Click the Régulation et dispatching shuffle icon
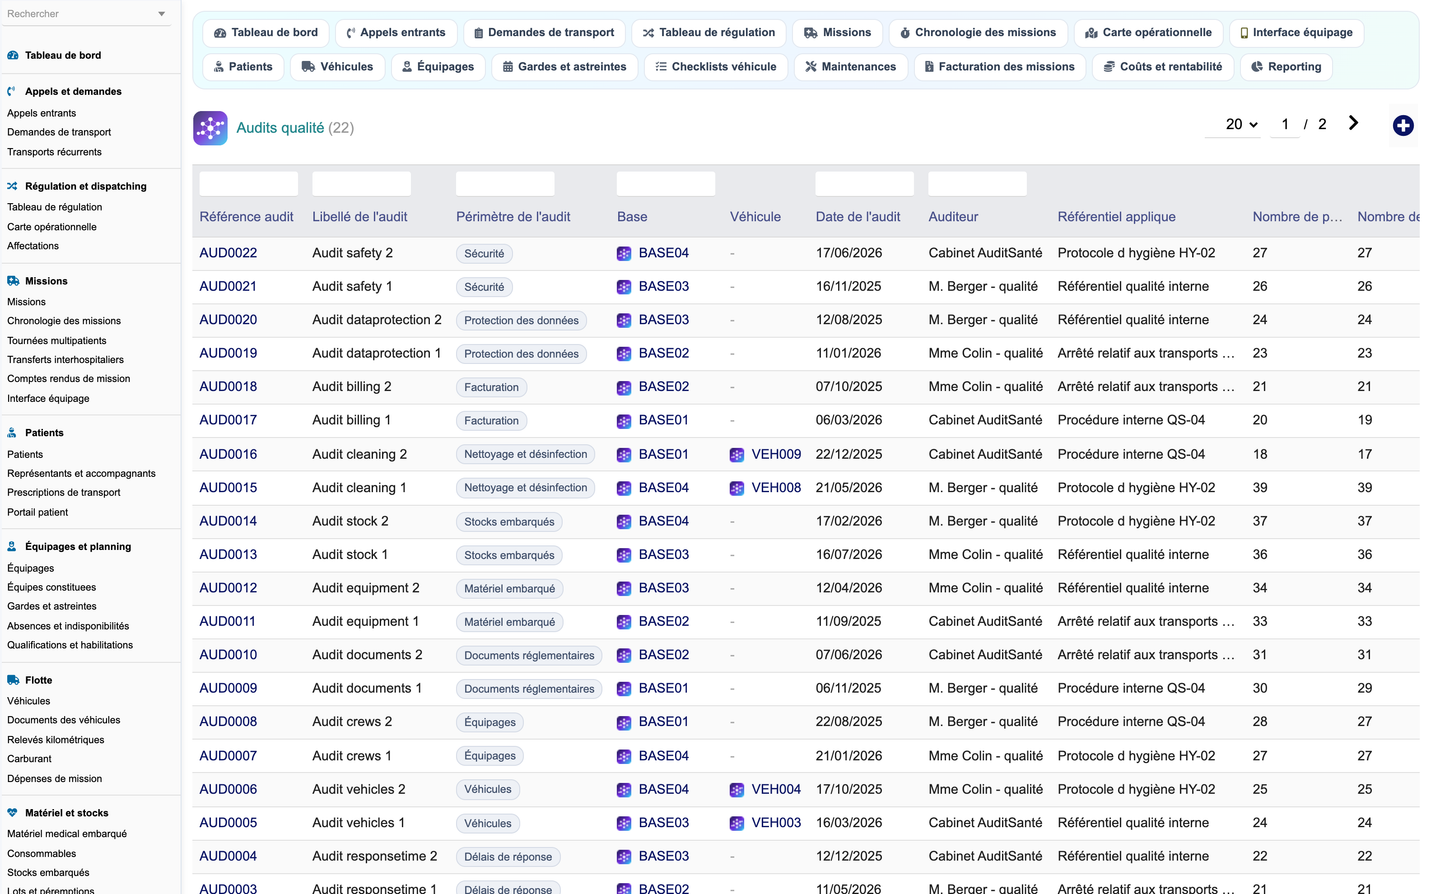Image resolution: width=1445 pixels, height=894 pixels. 12,186
